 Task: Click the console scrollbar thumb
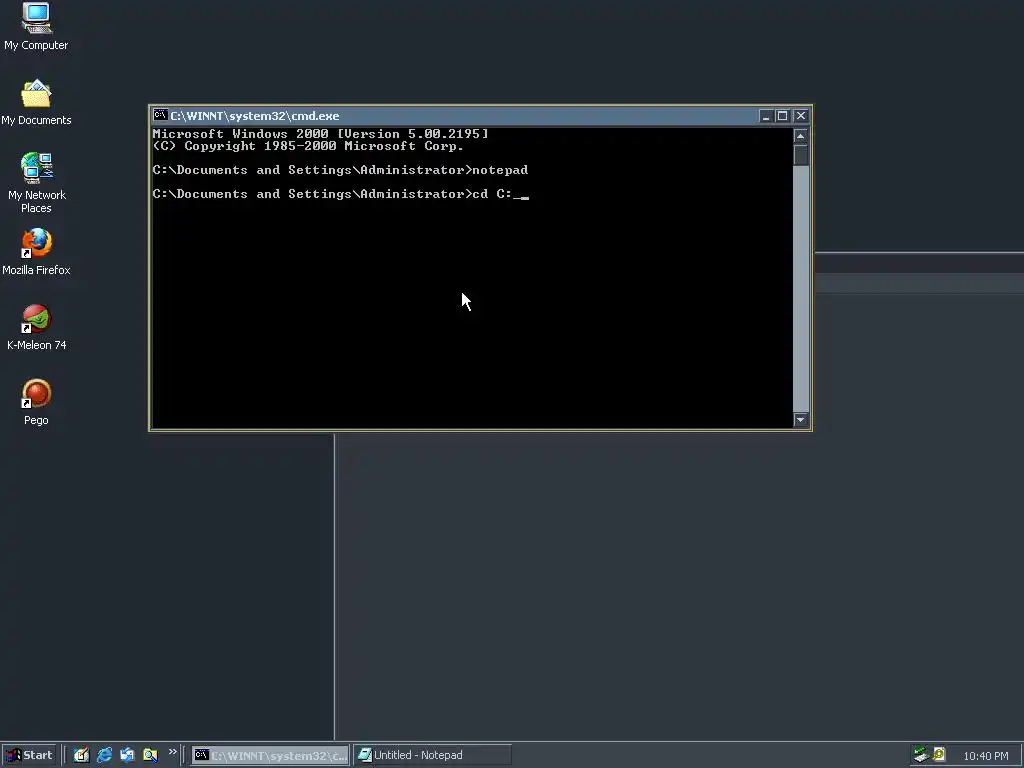click(801, 155)
